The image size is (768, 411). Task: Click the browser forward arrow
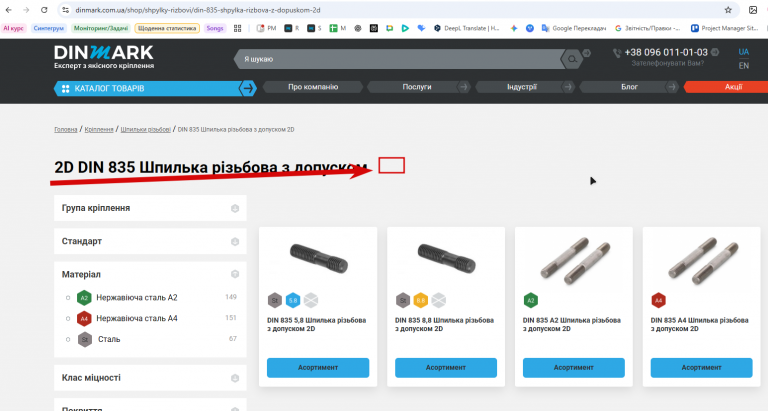pos(26,10)
